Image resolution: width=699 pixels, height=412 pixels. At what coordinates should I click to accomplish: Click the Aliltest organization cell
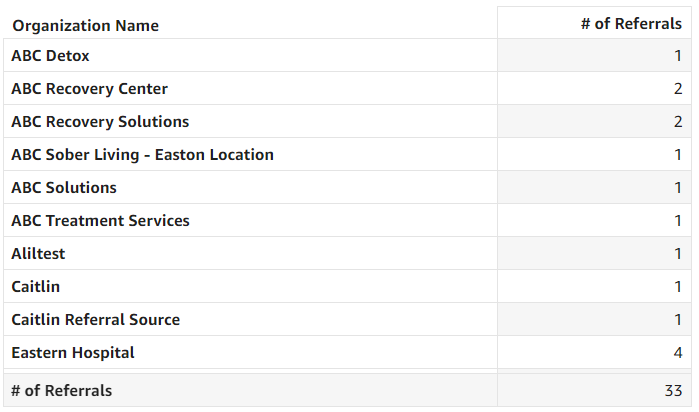click(x=38, y=254)
